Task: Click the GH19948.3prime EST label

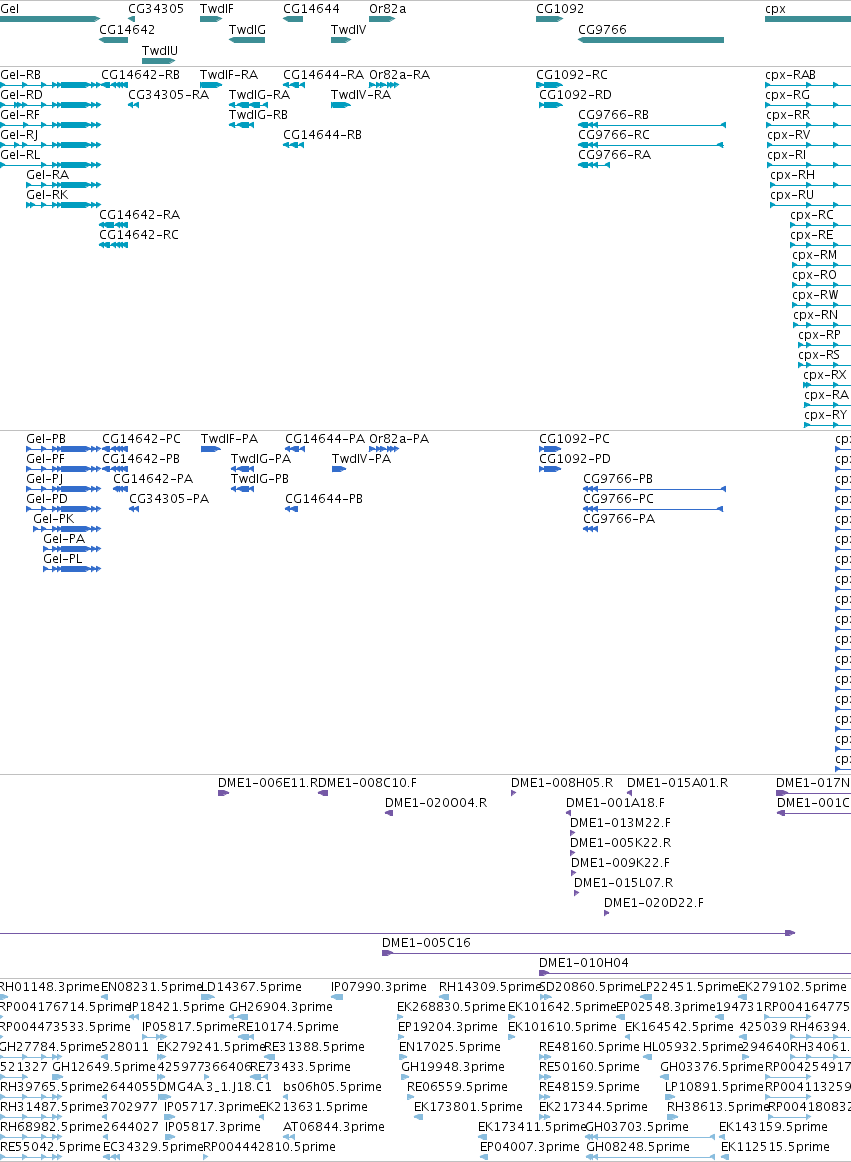Action: pyautogui.click(x=451, y=1067)
